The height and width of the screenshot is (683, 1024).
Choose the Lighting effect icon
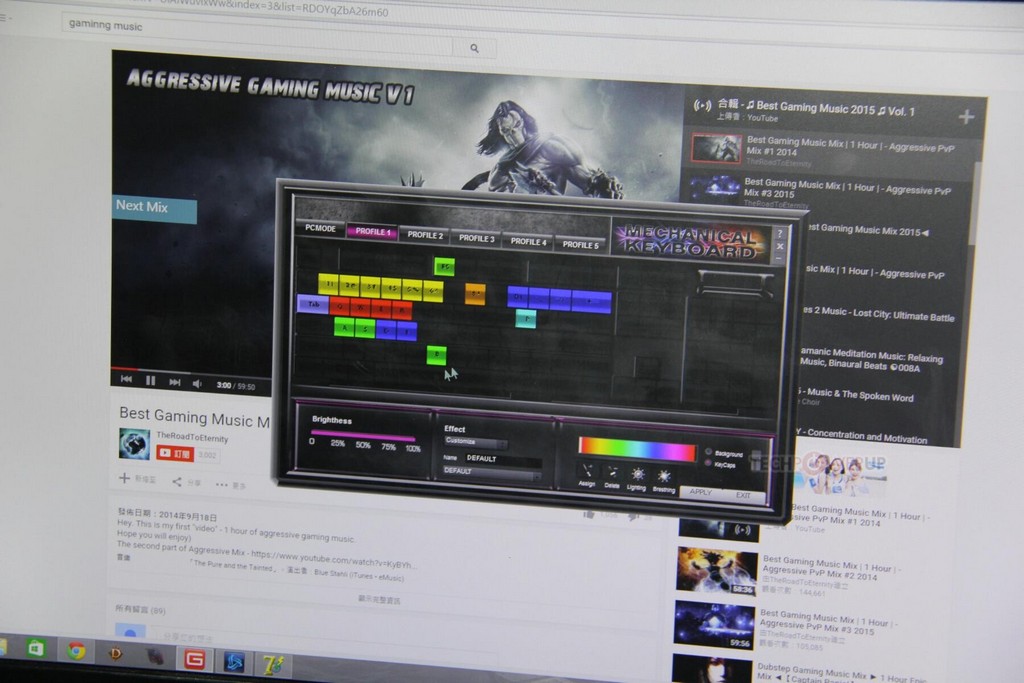(x=637, y=474)
